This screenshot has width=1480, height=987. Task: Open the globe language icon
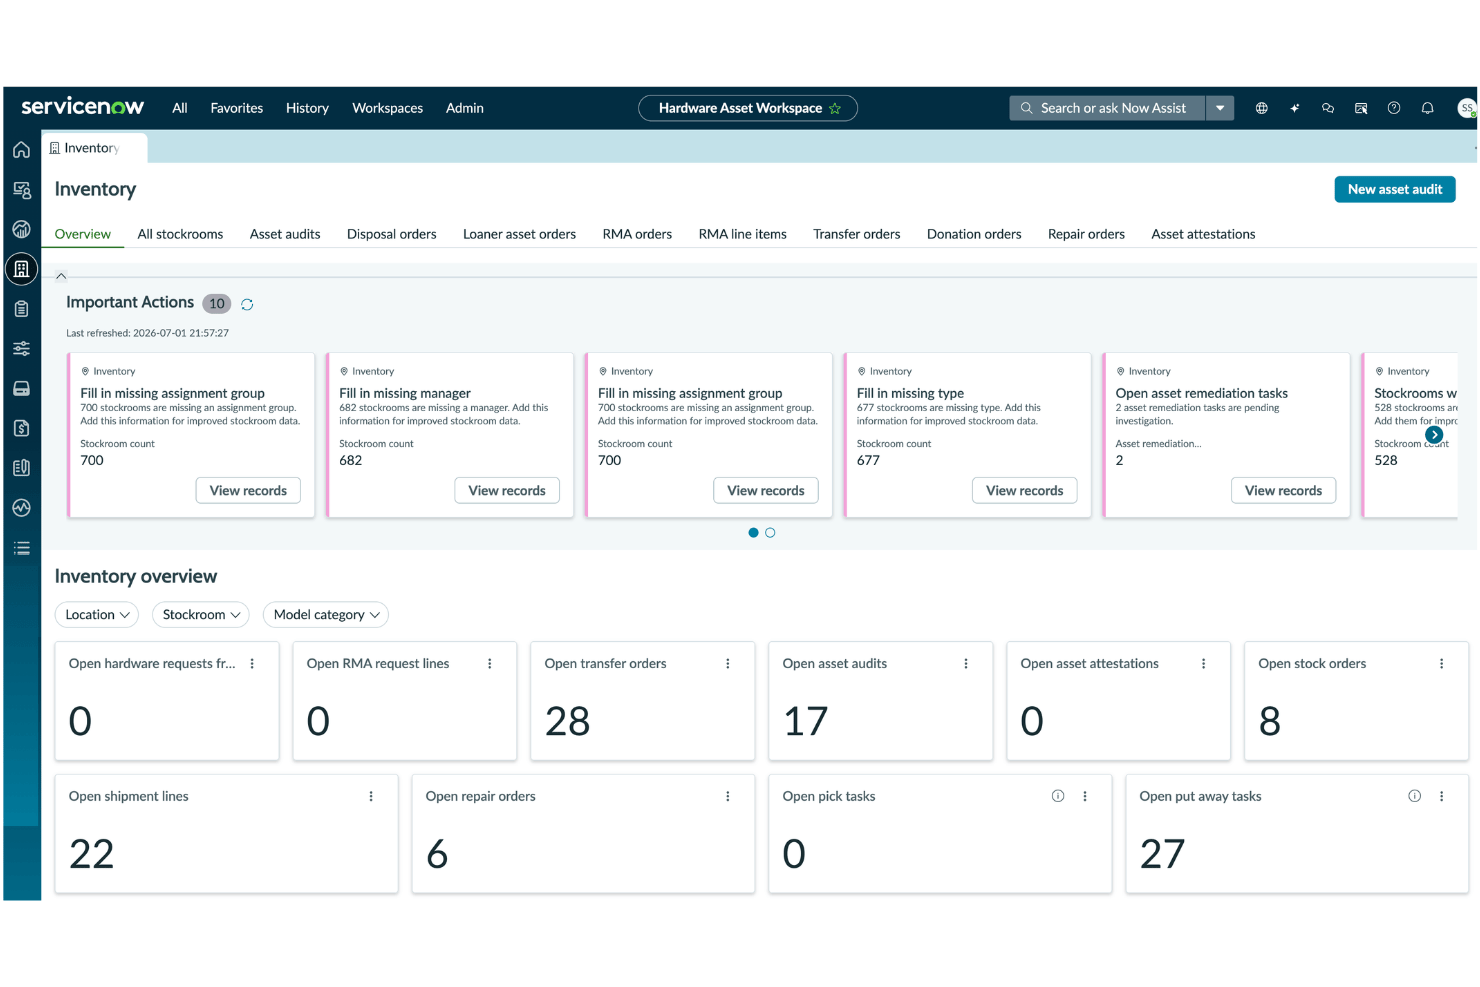pyautogui.click(x=1262, y=108)
